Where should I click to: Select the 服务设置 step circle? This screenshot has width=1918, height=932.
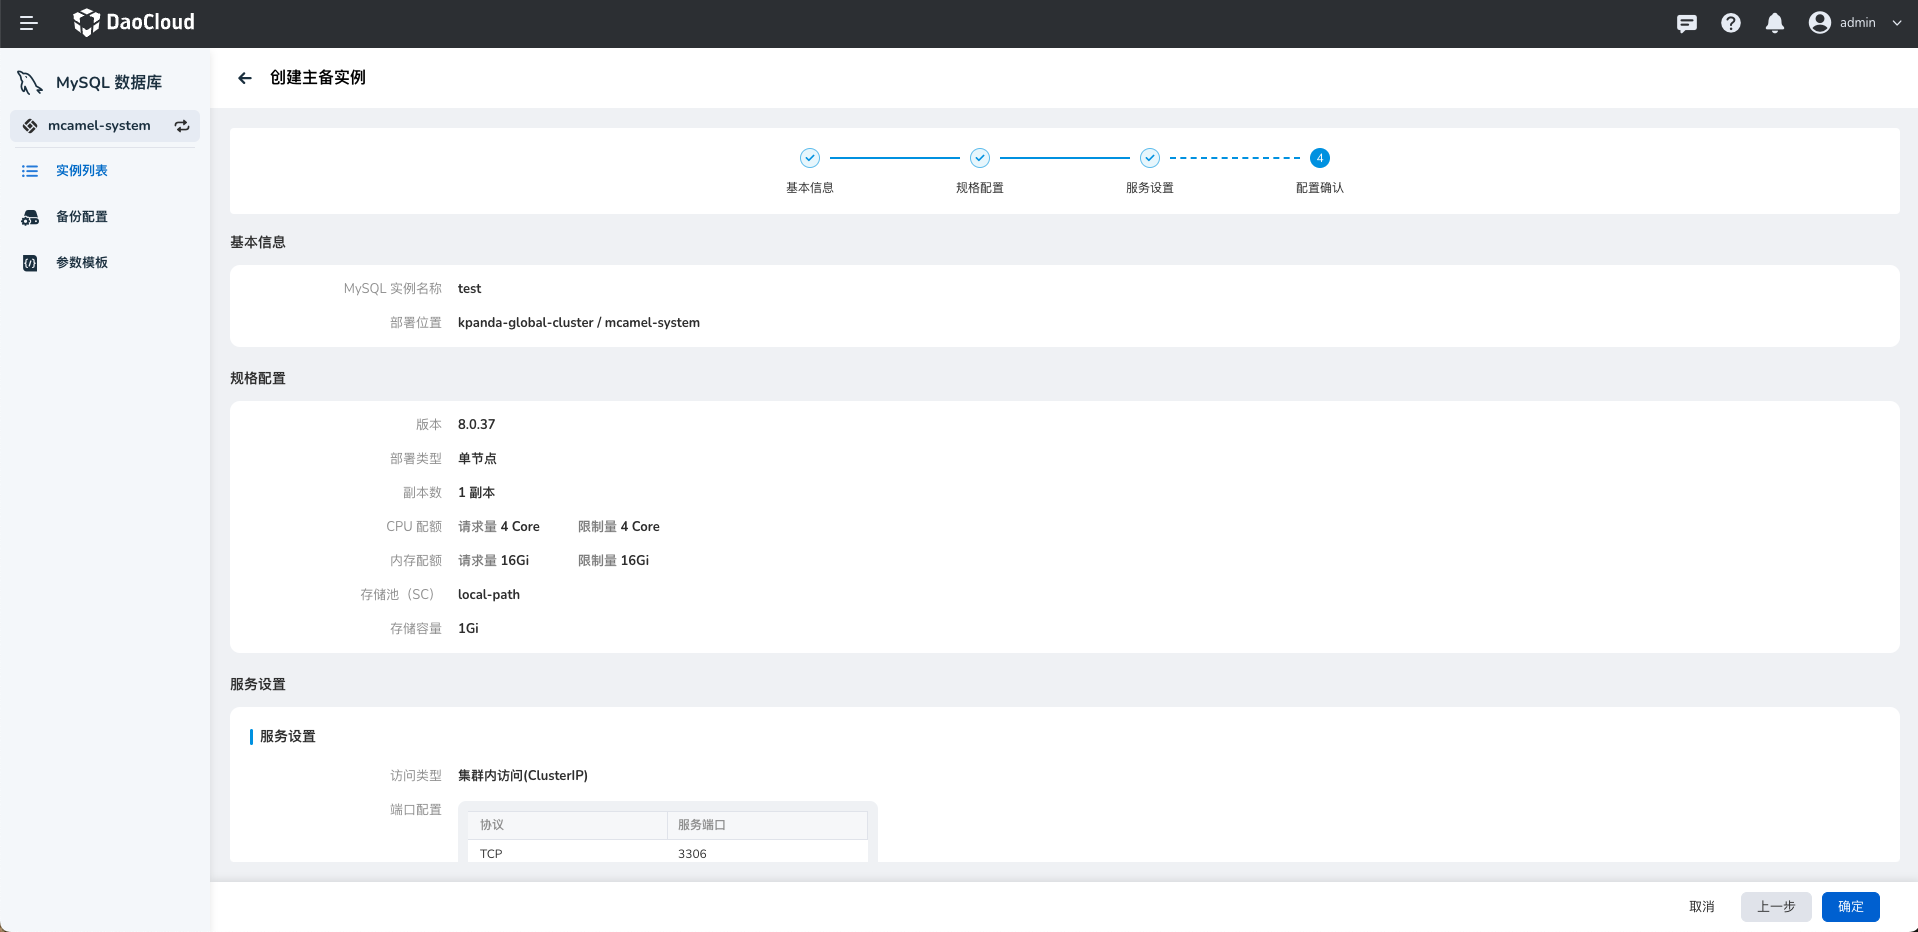coord(1149,158)
